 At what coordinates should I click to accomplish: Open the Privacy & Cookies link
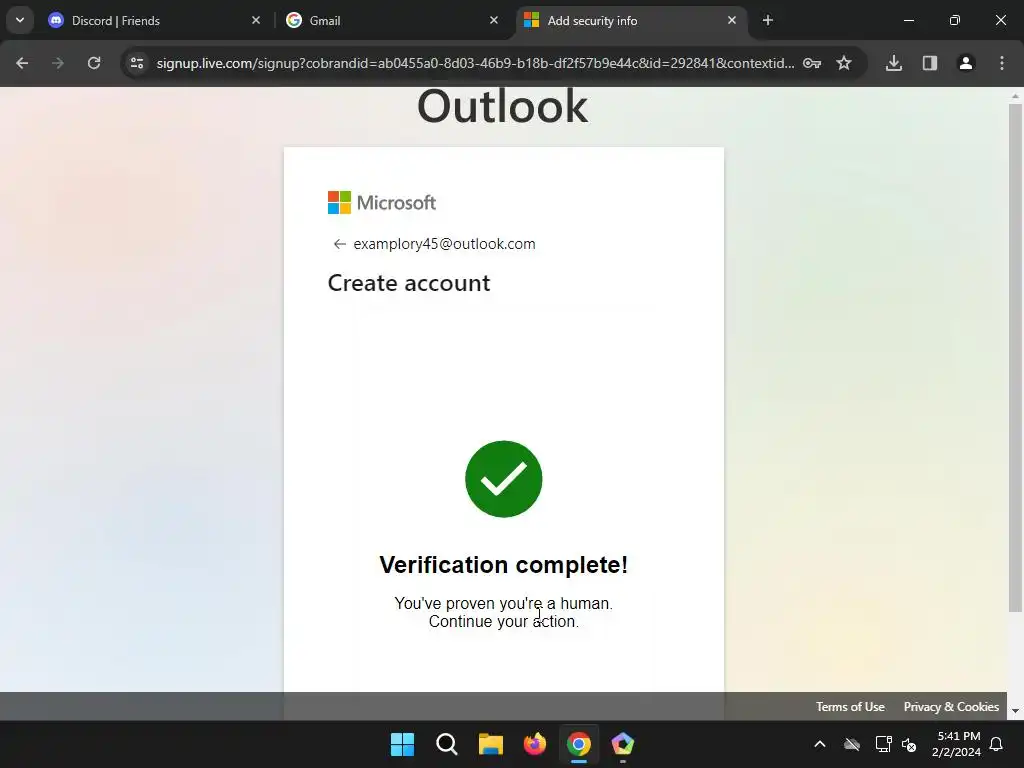pos(951,707)
